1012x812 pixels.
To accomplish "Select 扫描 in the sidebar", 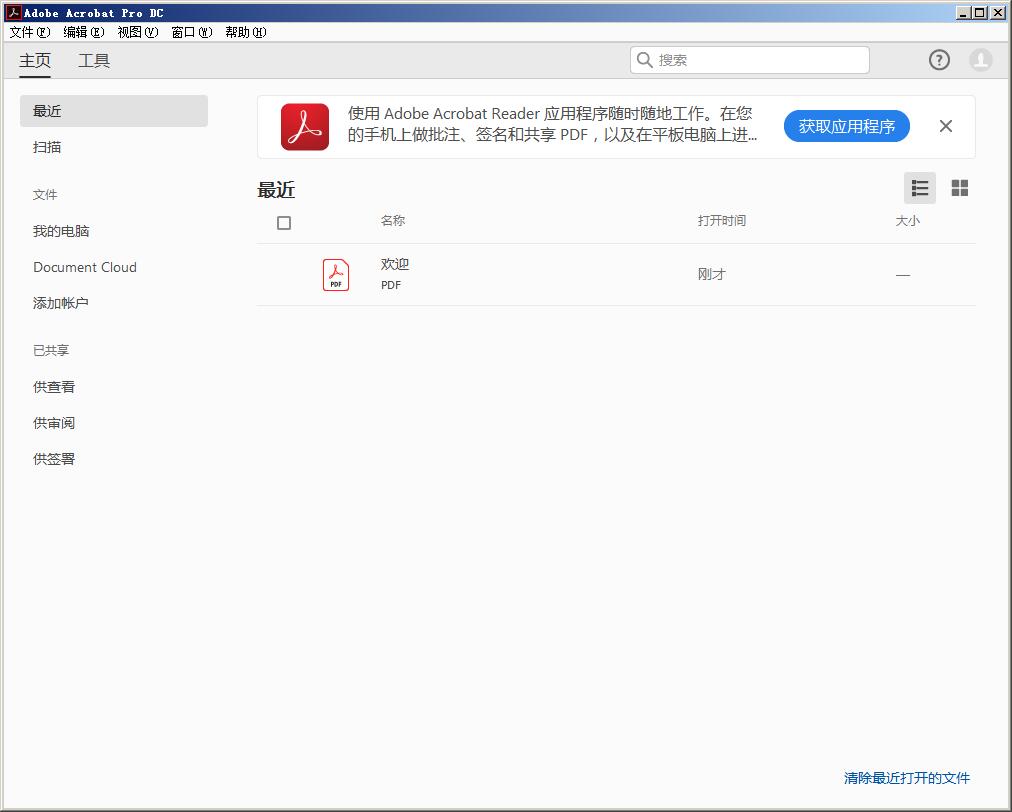I will click(x=47, y=147).
